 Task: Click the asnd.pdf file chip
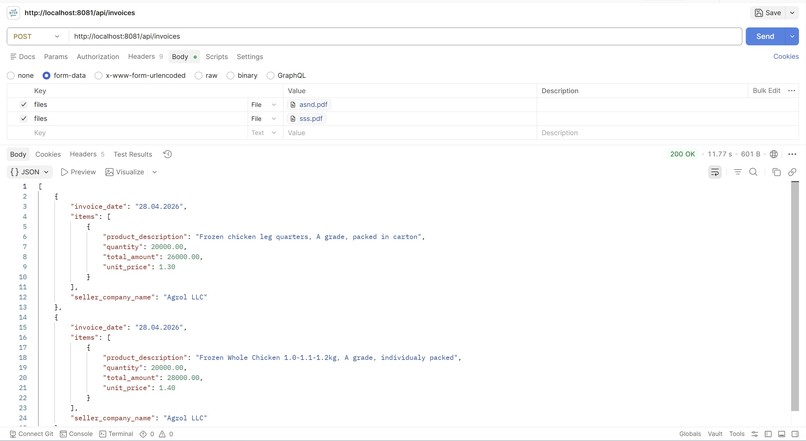coord(308,104)
